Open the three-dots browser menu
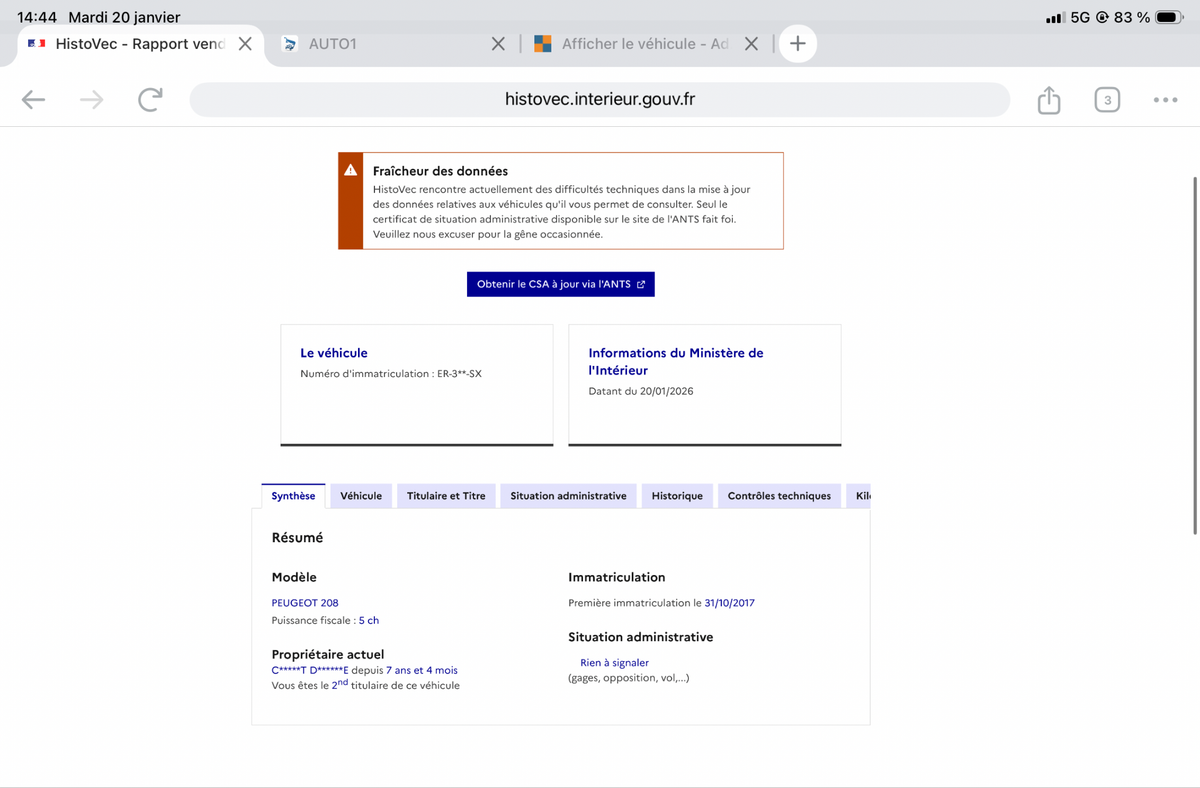This screenshot has height=788, width=1200. click(x=1165, y=100)
